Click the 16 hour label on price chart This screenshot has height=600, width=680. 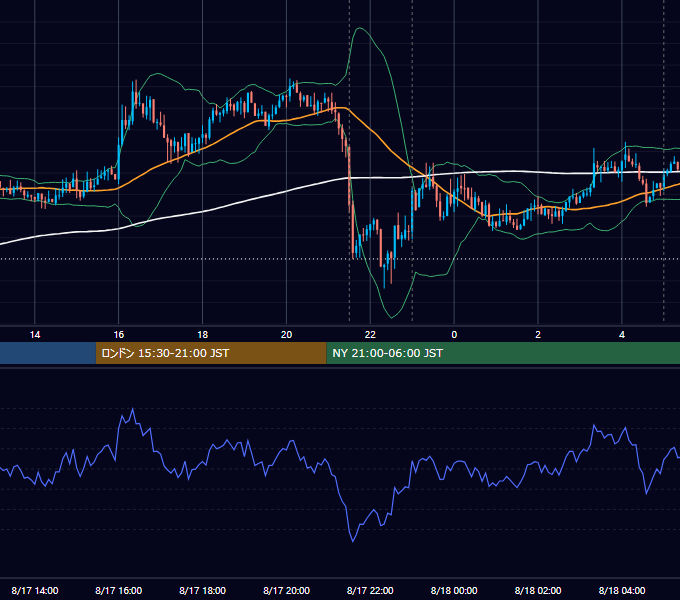pos(118,335)
